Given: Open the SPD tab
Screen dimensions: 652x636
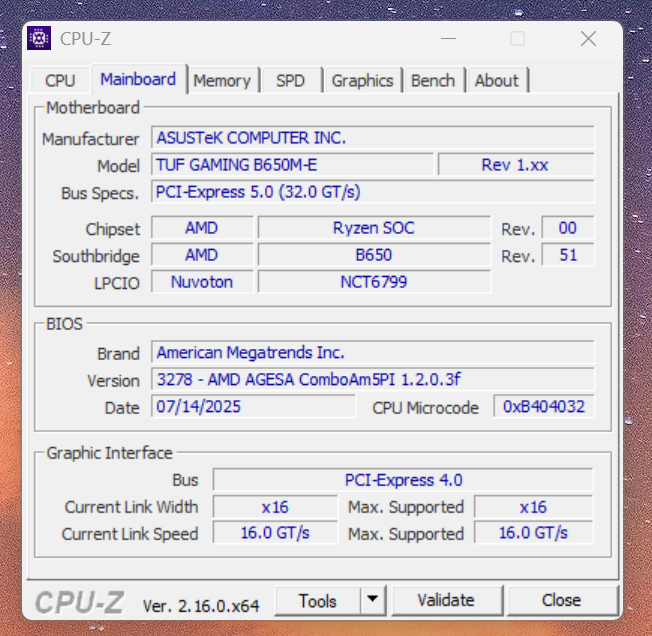Looking at the screenshot, I should coord(290,81).
